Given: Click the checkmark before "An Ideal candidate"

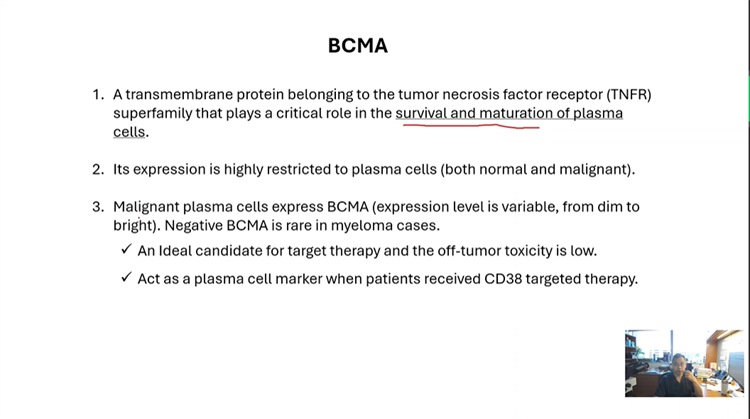Looking at the screenshot, I should [126, 249].
